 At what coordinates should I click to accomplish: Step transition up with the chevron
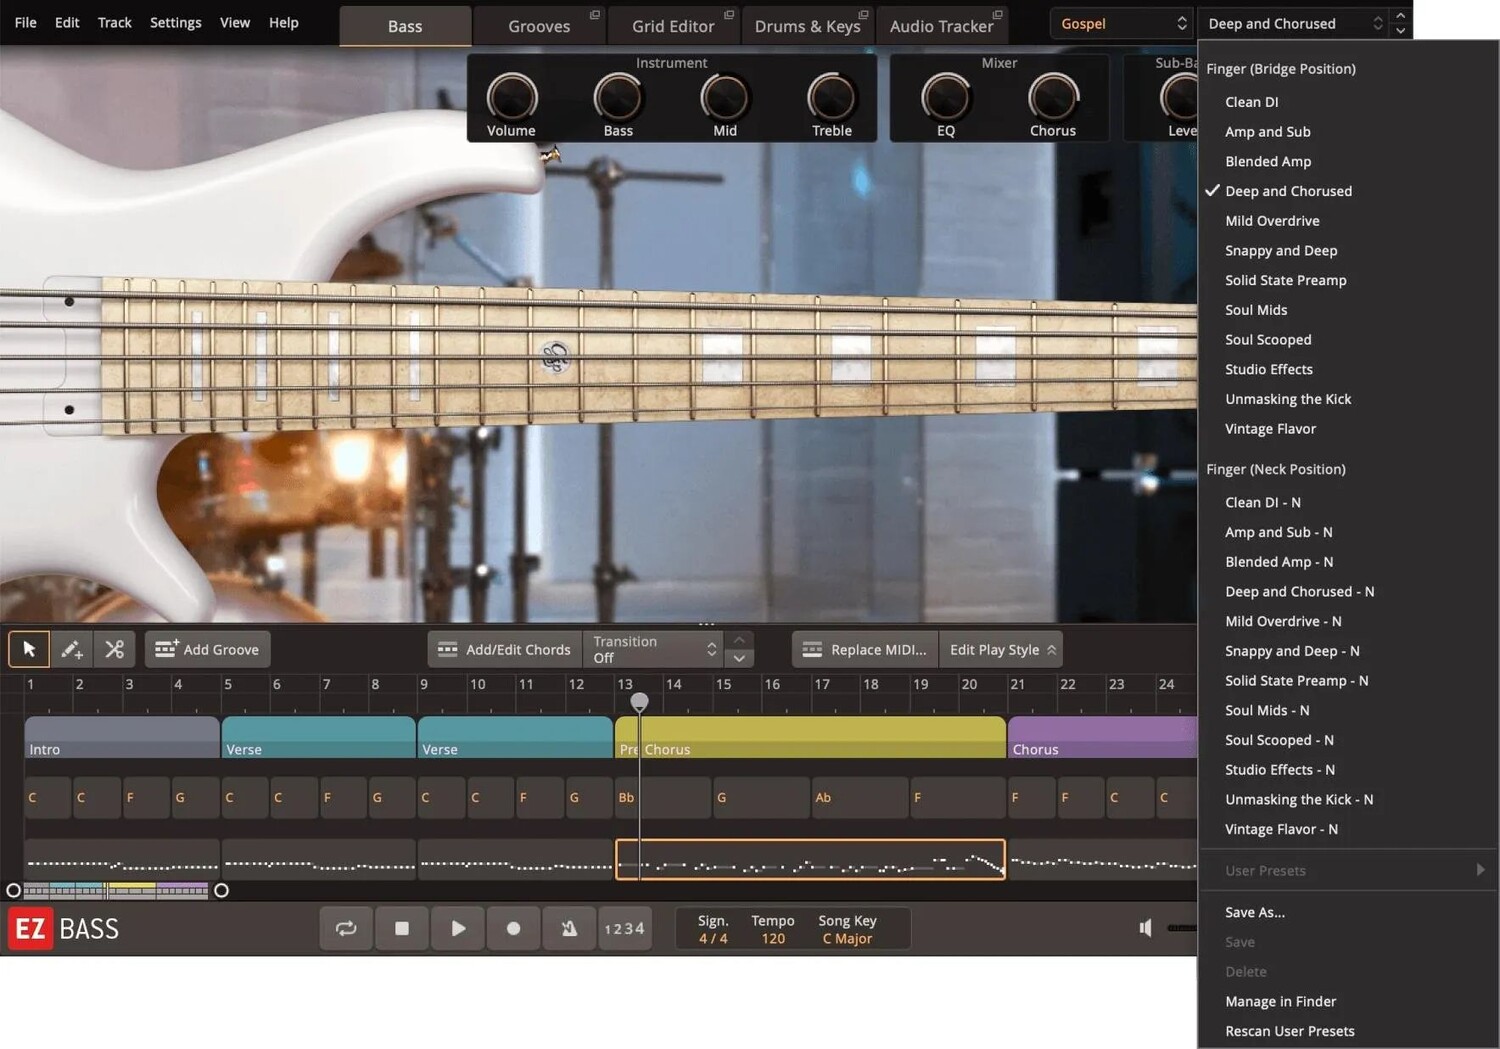pyautogui.click(x=739, y=640)
